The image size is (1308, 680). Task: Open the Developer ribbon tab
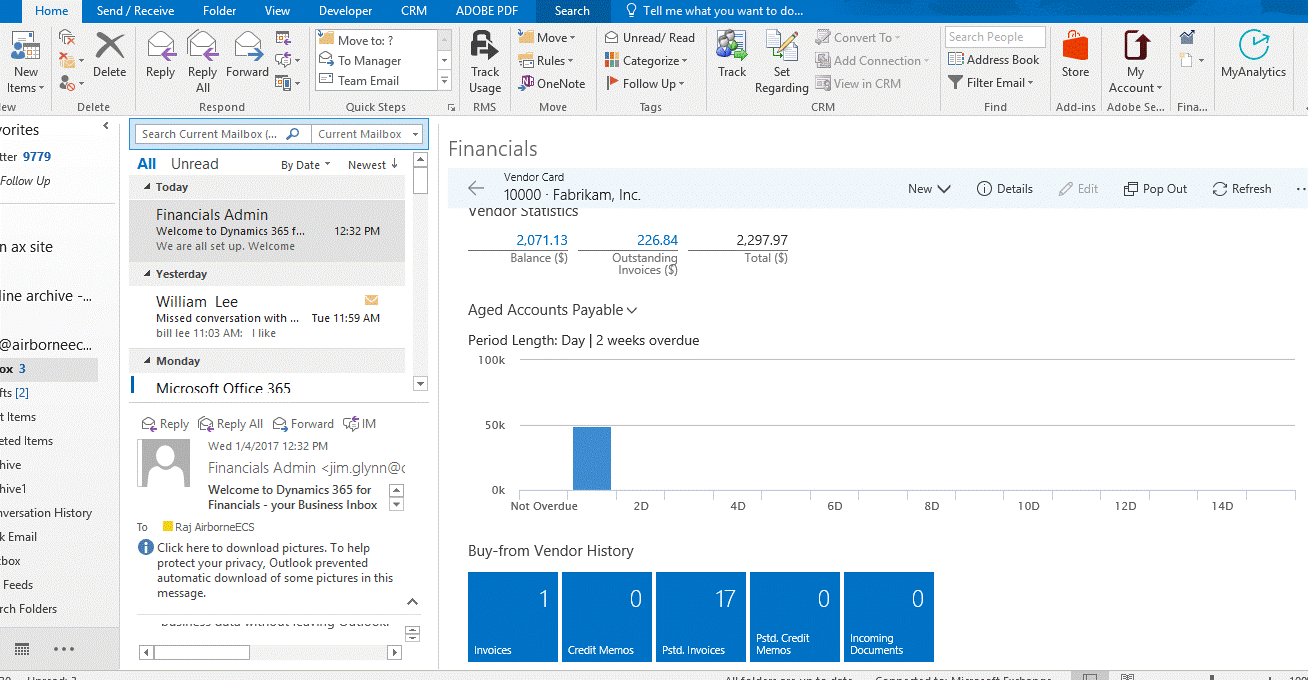click(345, 11)
